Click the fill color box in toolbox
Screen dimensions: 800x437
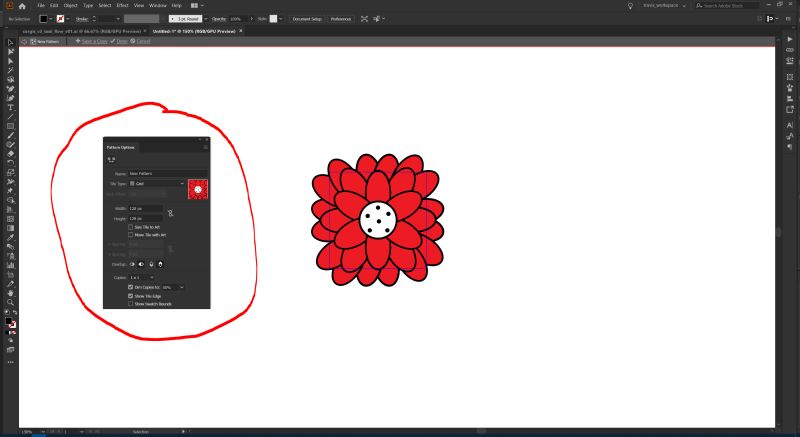click(x=8, y=321)
